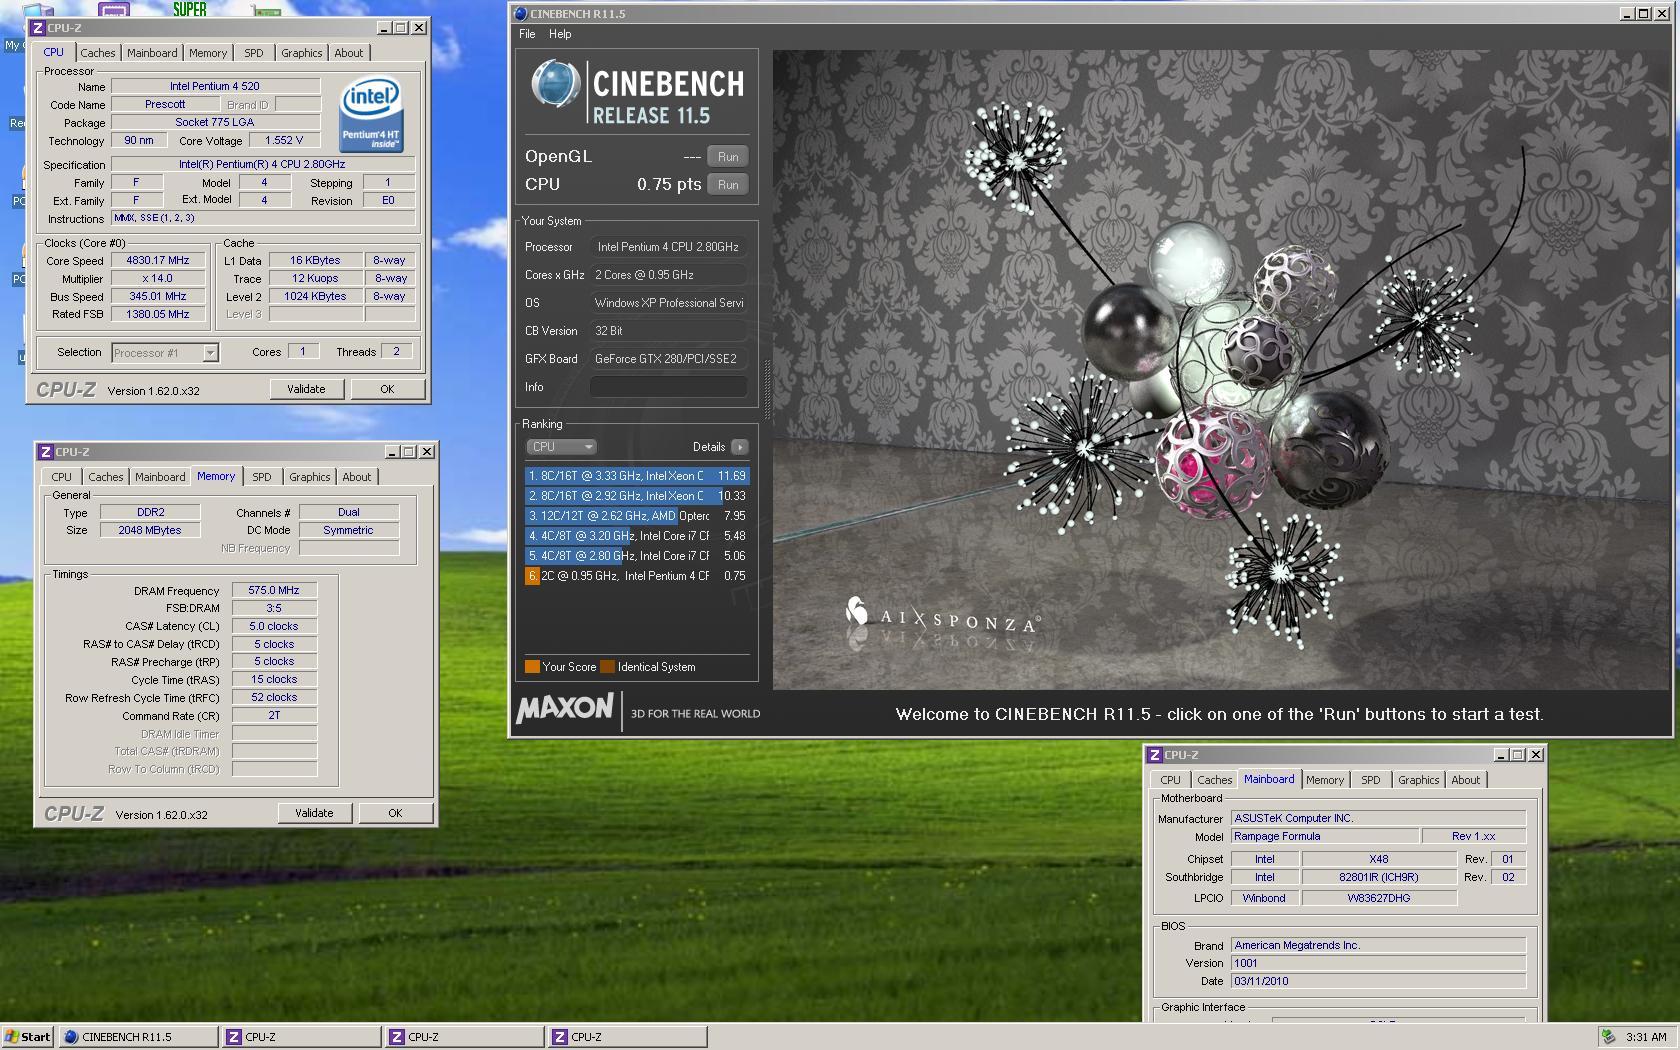Viewport: 1680px width, 1050px height.
Task: Switch to Memory tab in CPU window
Action: 208,53
